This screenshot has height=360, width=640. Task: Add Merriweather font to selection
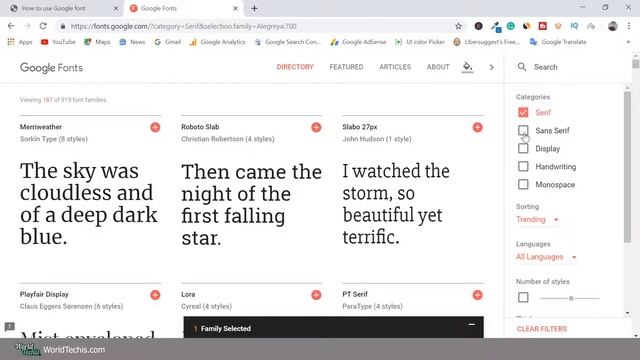pyautogui.click(x=155, y=127)
